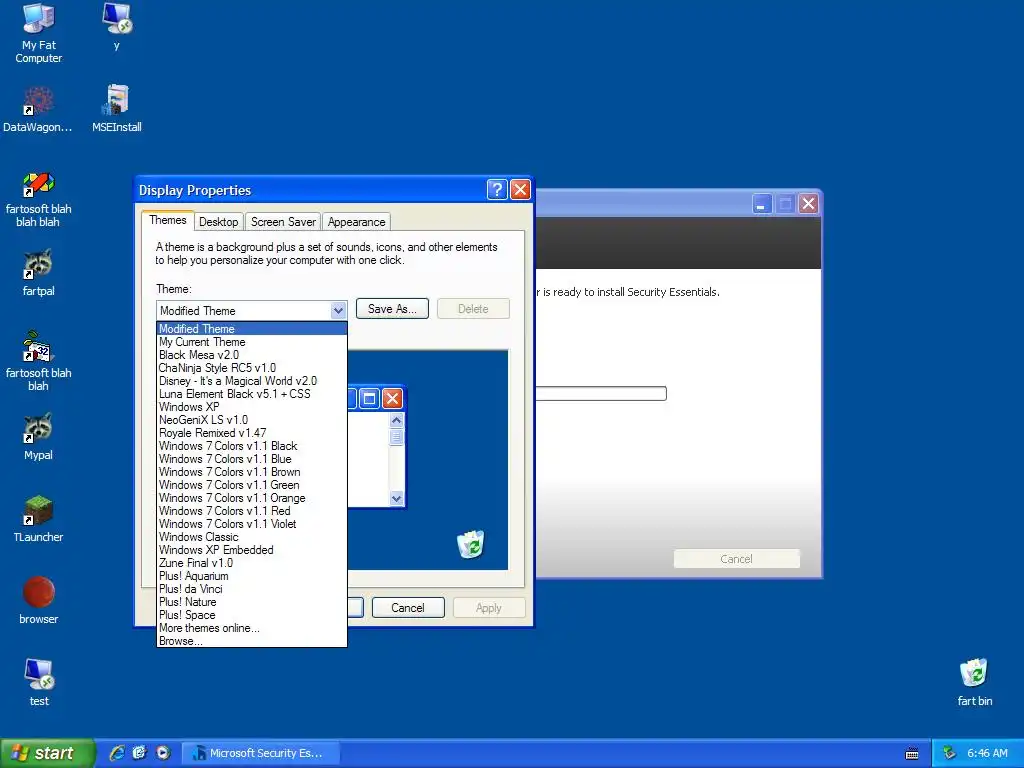Choose Windows 7 Colors v1.1 Green

252,485
